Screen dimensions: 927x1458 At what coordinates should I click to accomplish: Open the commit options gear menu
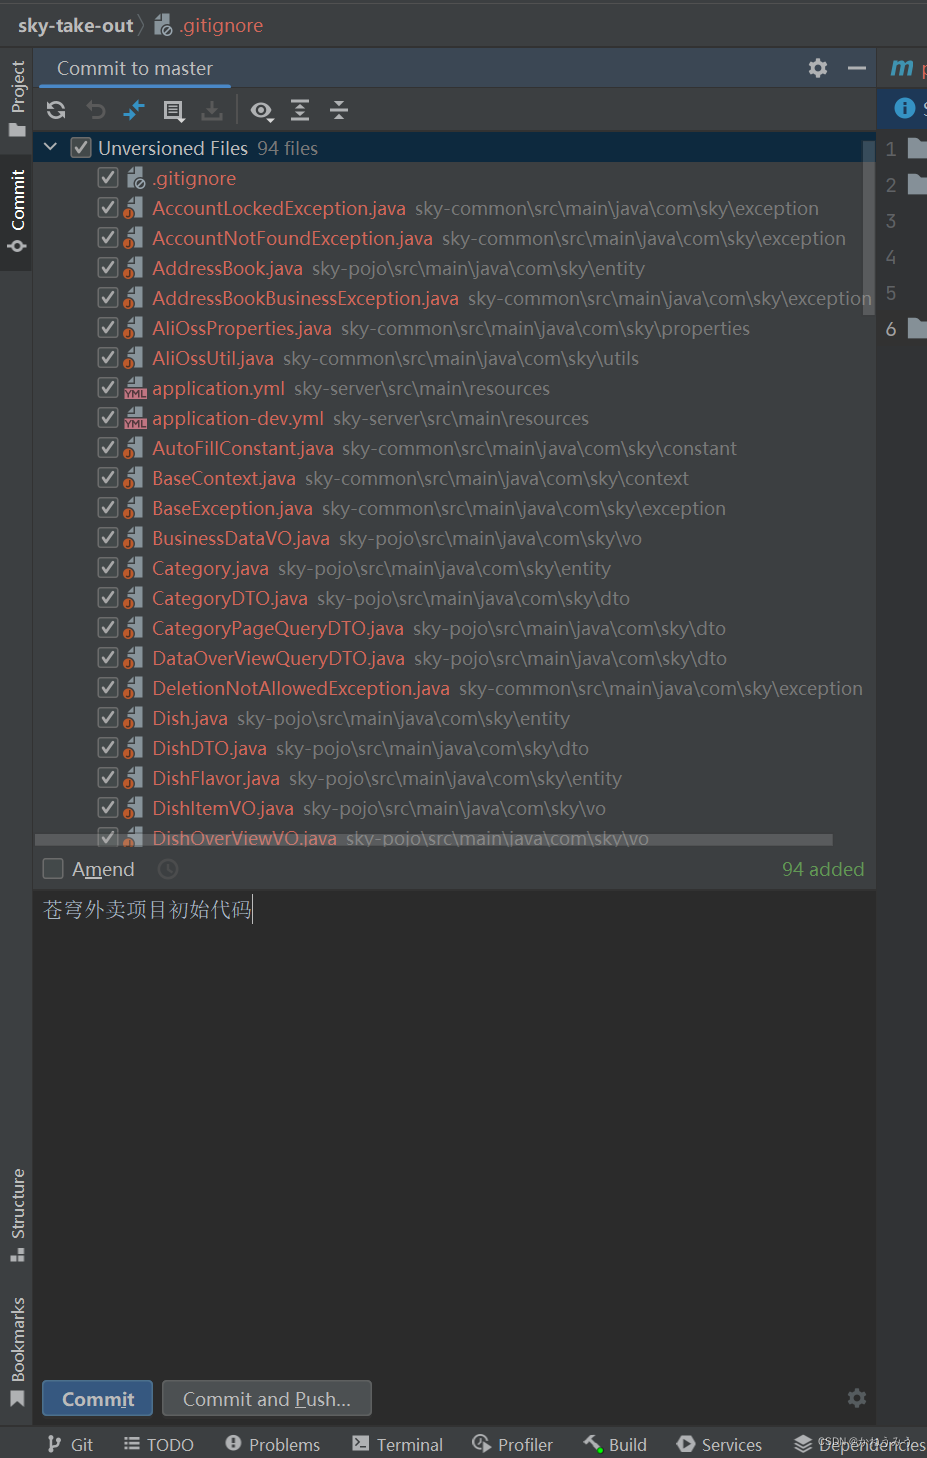coord(856,1398)
